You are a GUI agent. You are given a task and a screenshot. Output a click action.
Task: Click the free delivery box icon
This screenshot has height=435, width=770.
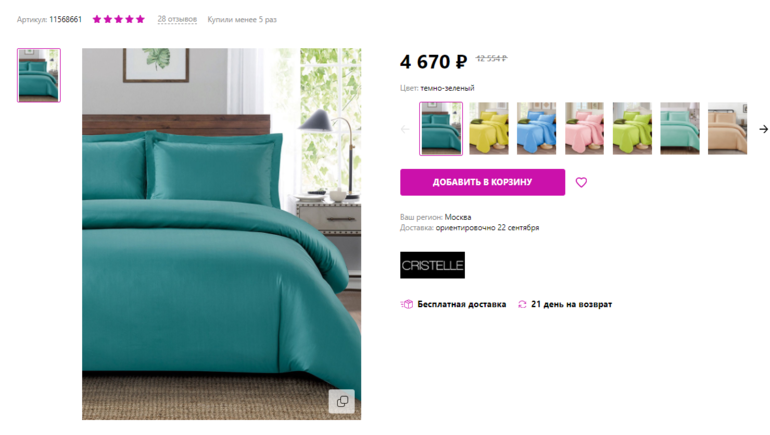407,304
